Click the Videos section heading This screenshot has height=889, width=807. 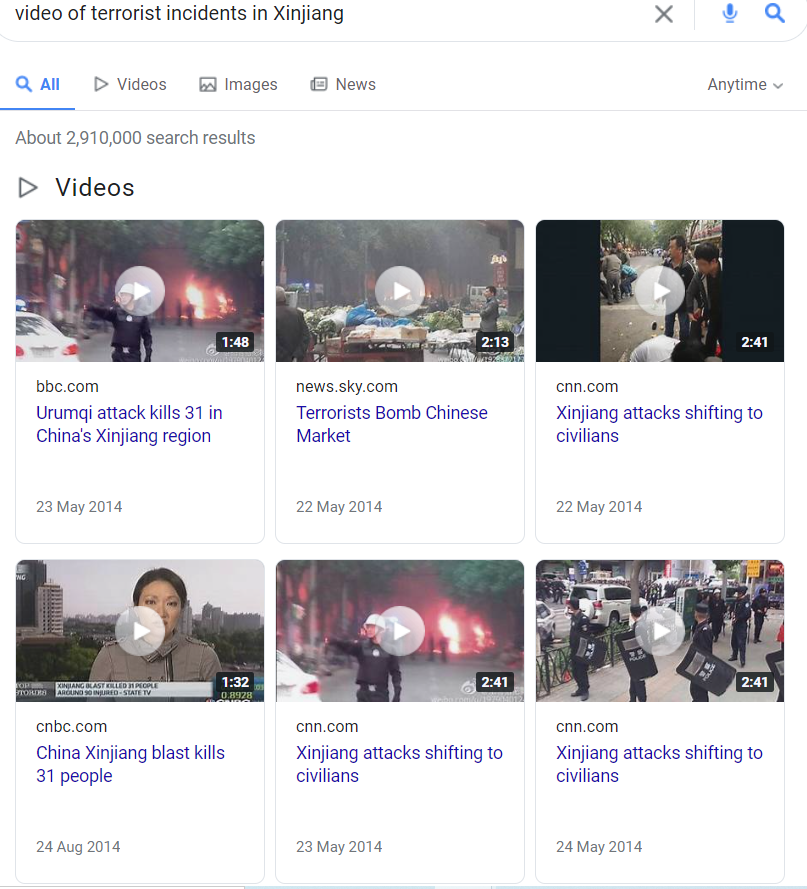(x=95, y=188)
